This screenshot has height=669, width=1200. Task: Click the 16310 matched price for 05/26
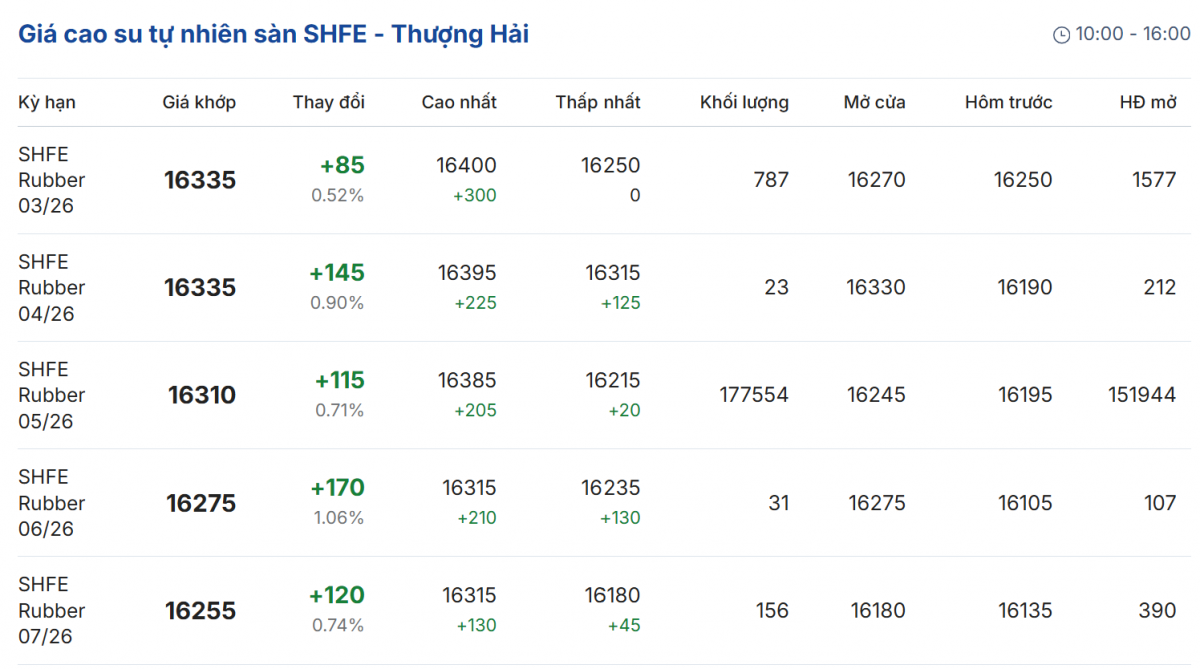coord(202,395)
